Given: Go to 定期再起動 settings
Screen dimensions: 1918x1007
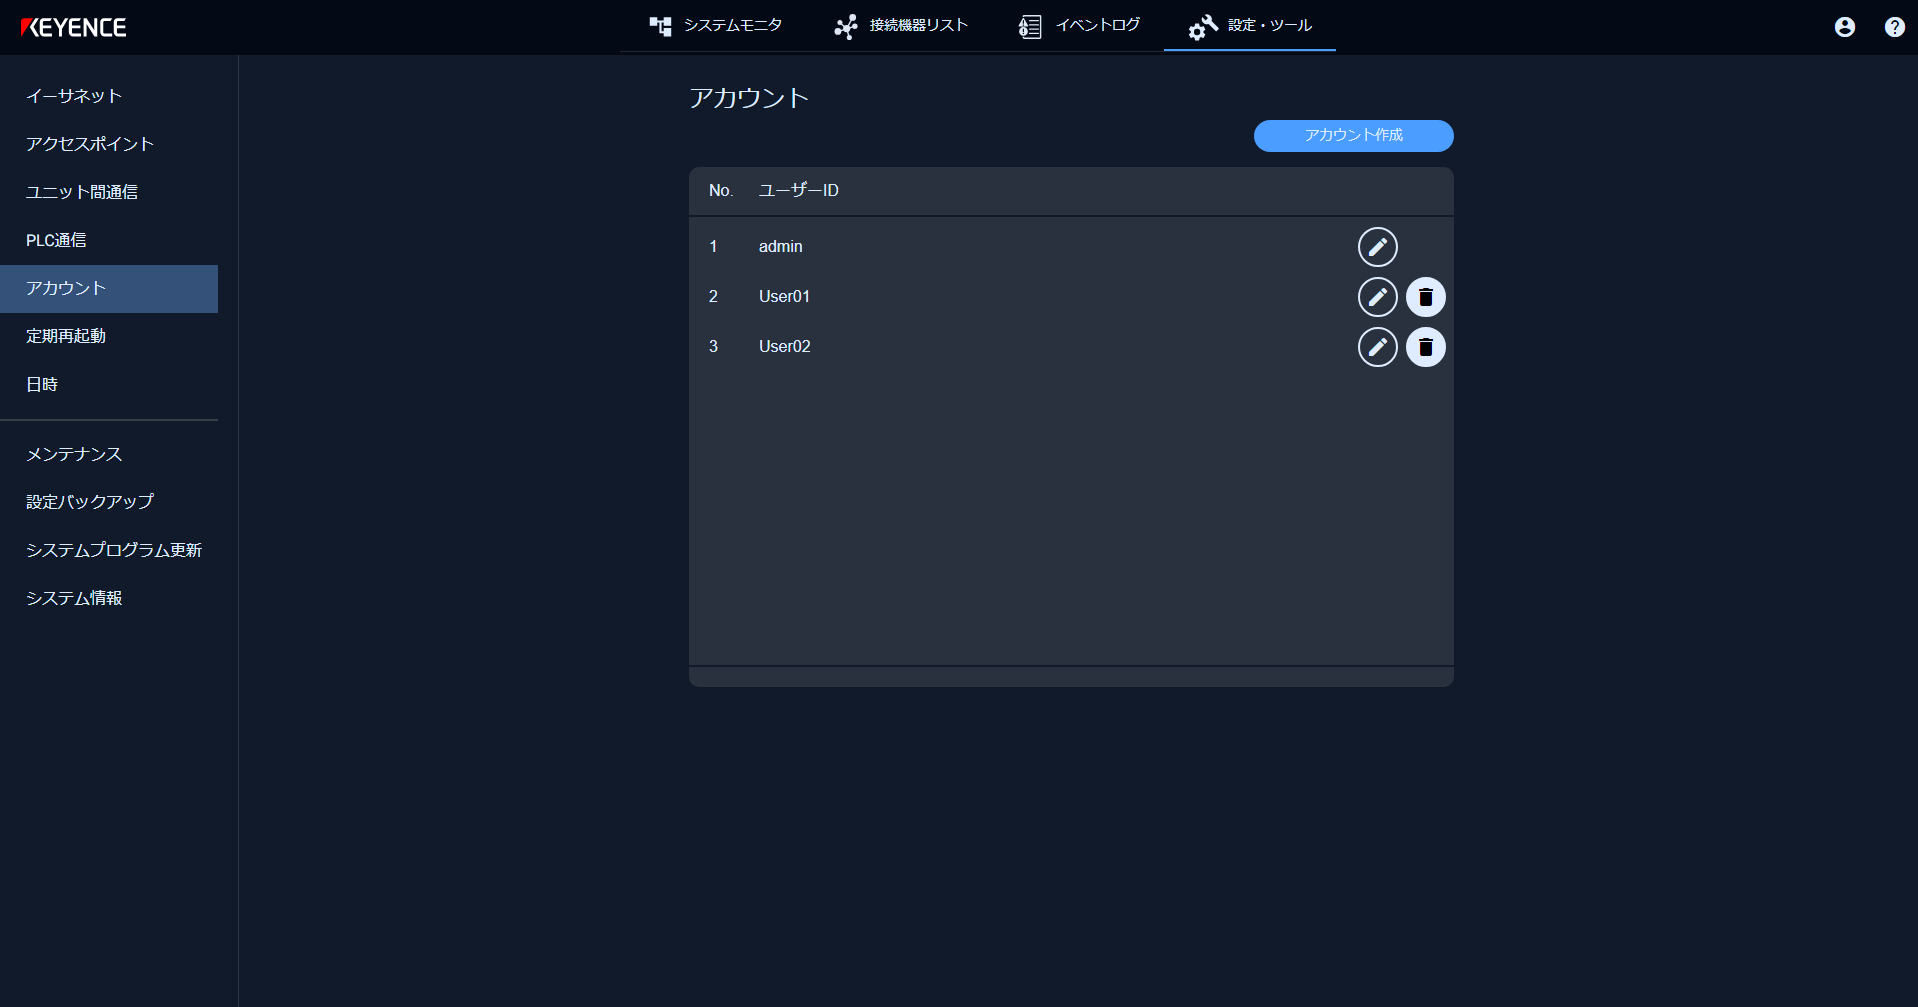Looking at the screenshot, I should (65, 336).
